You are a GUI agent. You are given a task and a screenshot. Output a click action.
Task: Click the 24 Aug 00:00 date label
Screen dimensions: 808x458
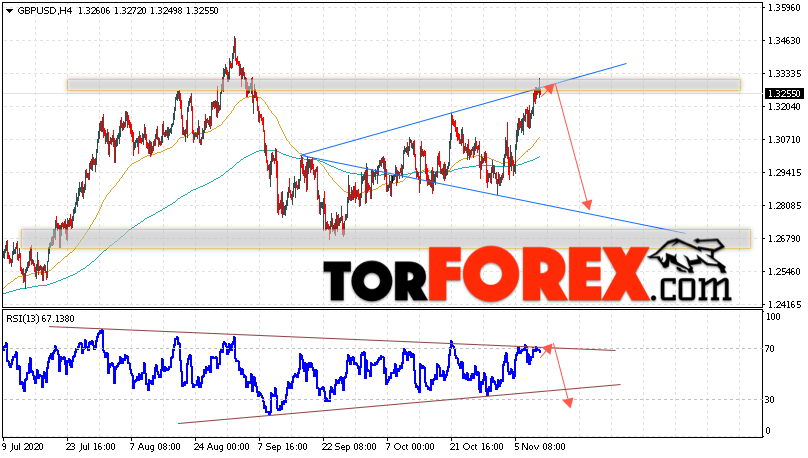(222, 446)
